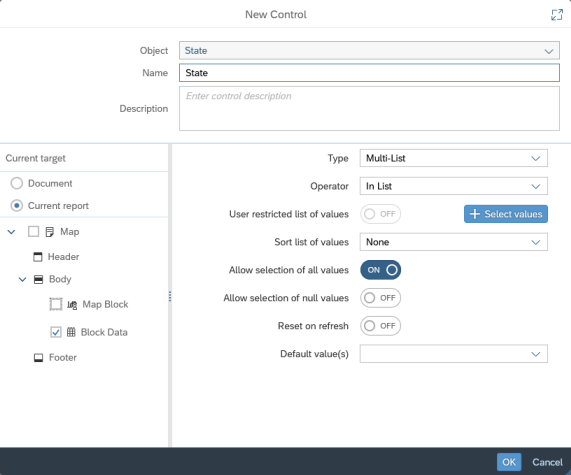Image resolution: width=571 pixels, height=475 pixels.
Task: Enable Allow selection of null values
Action: tap(381, 298)
